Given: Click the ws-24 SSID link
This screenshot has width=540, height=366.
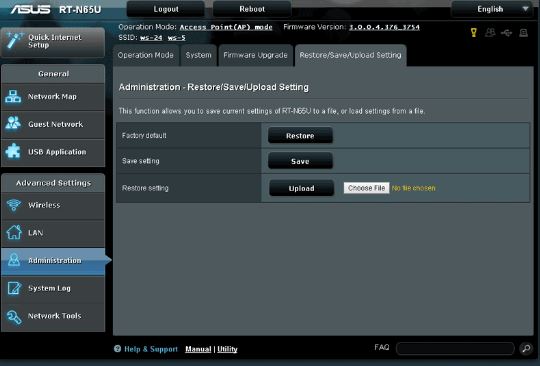Looking at the screenshot, I should pyautogui.click(x=151, y=38).
